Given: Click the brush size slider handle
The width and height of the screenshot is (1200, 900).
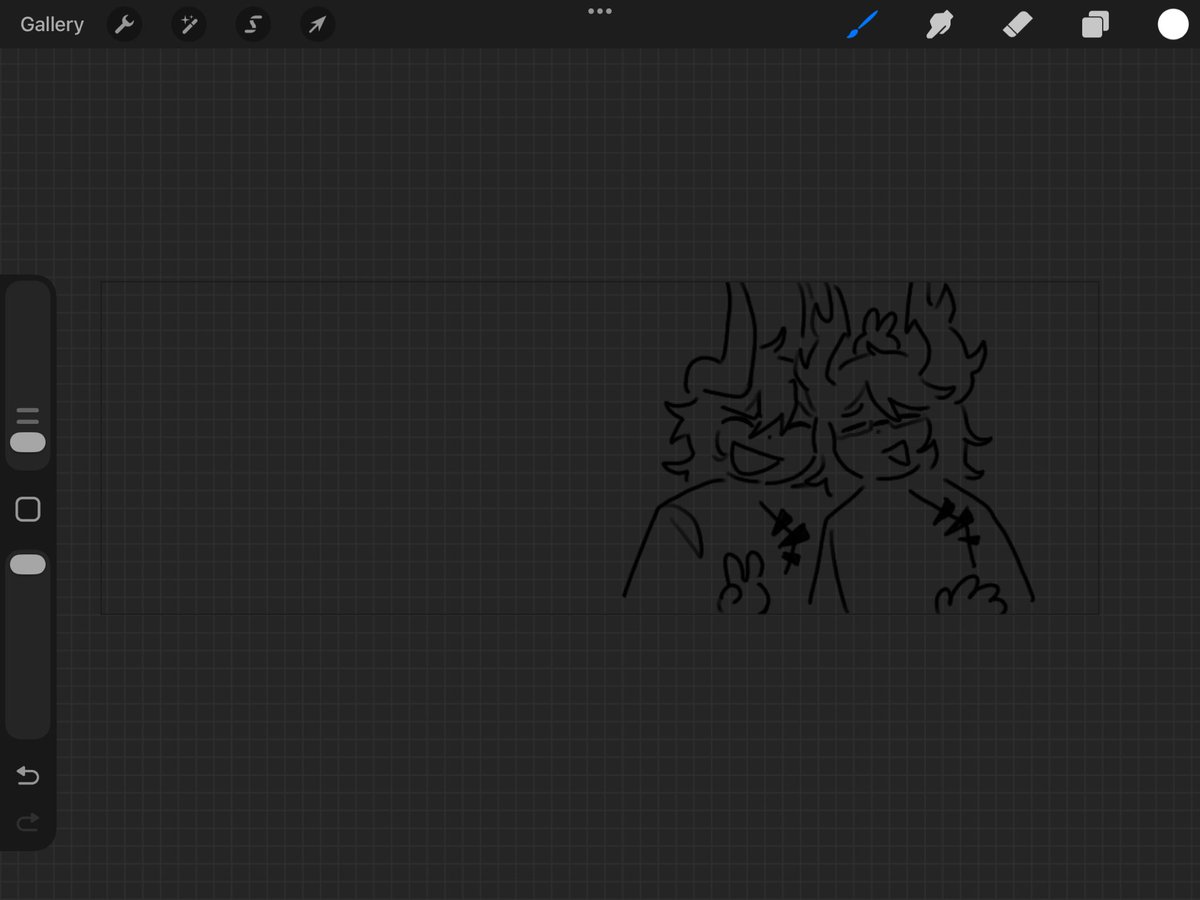Looking at the screenshot, I should click(28, 442).
